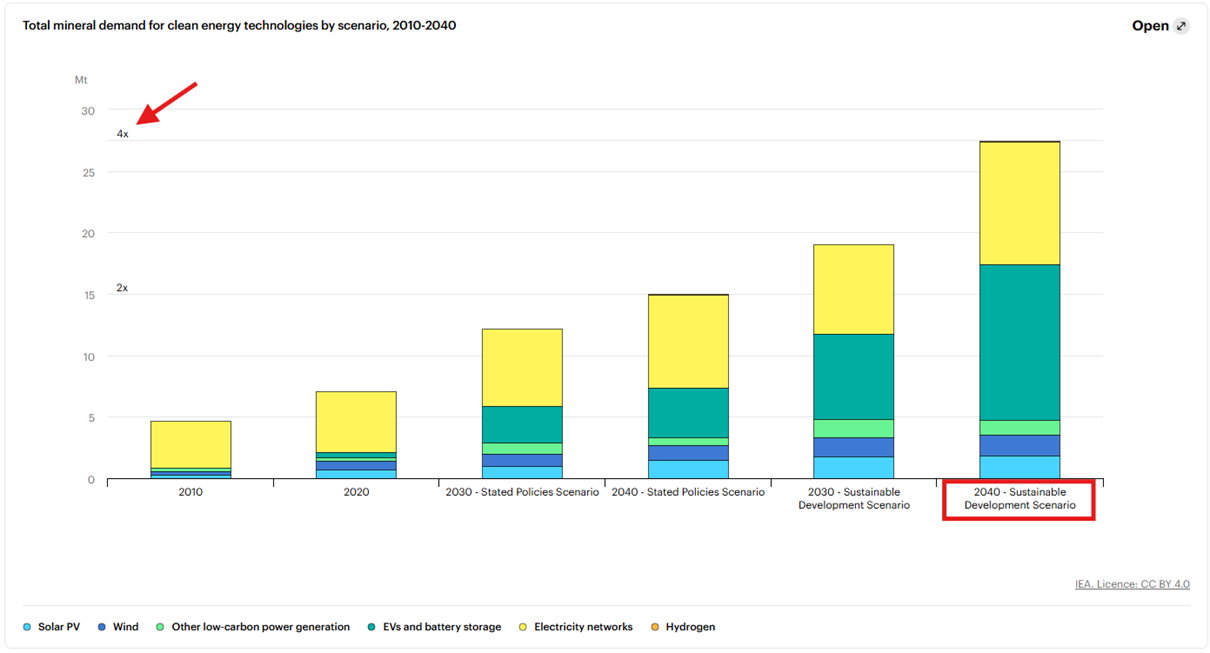Image resolution: width=1210 pixels, height=653 pixels.
Task: Toggle the Electricity networks legend label
Action: (583, 627)
